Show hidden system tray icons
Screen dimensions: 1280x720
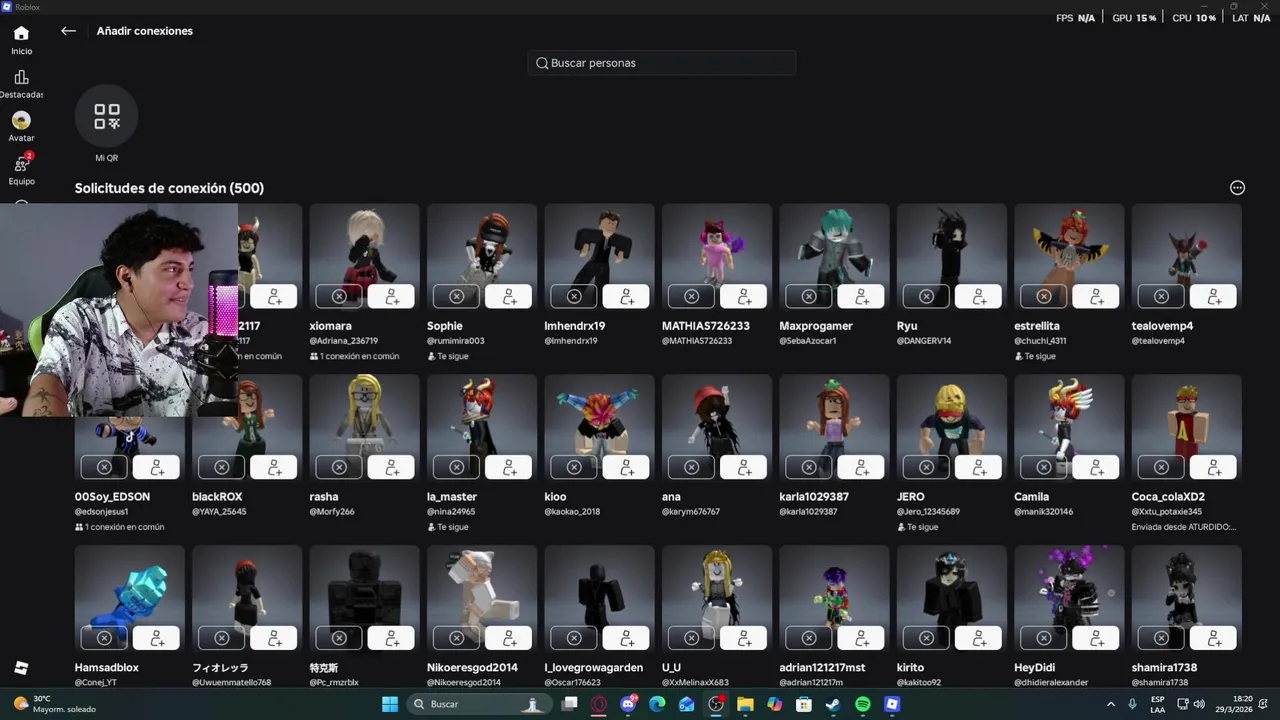(x=1110, y=704)
